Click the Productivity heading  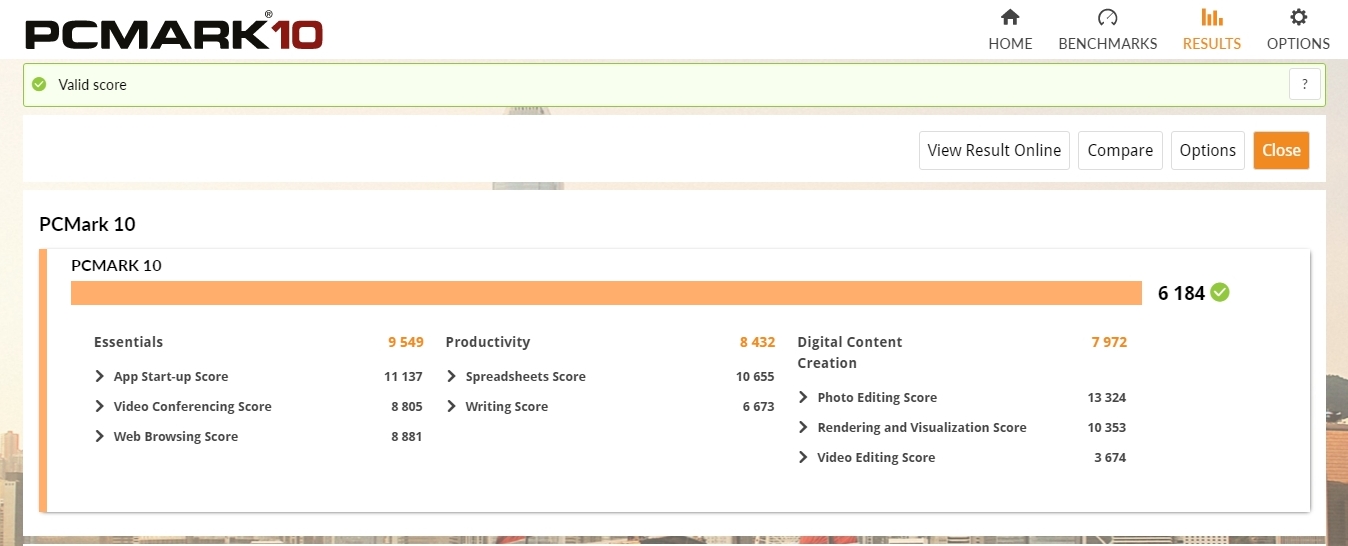[x=488, y=342]
